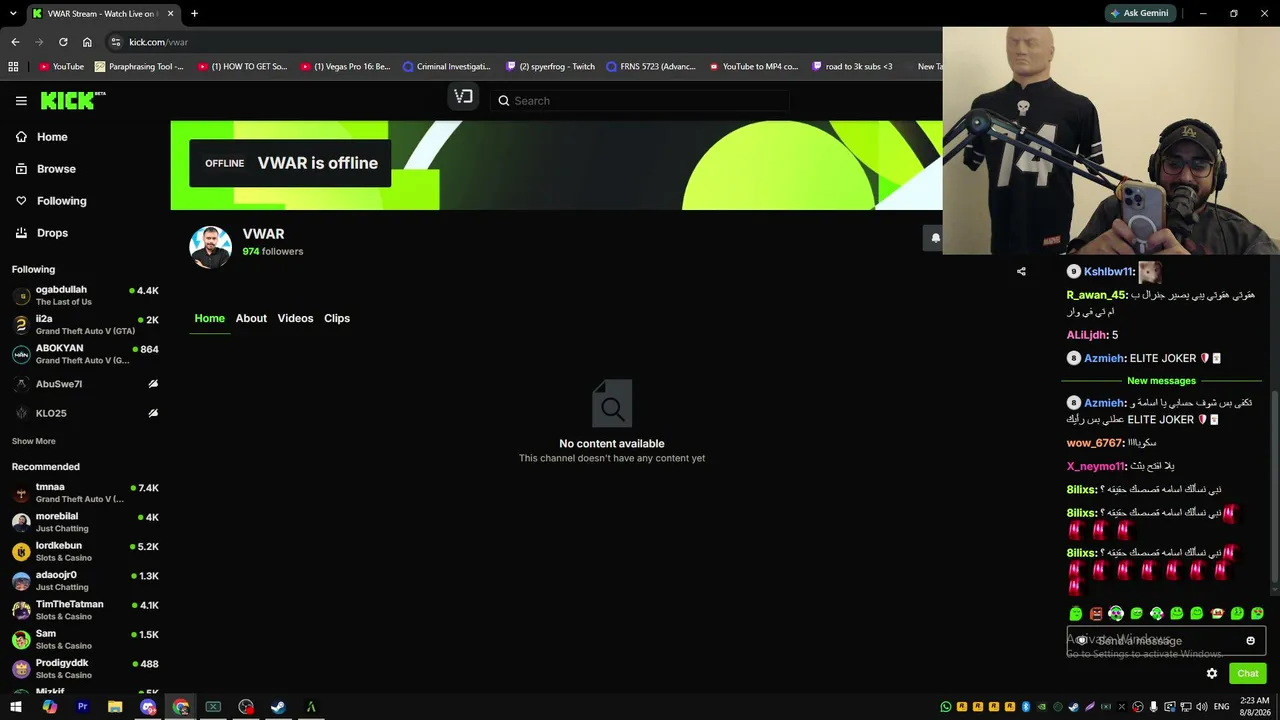Click the Bluetooth tray icon
The width and height of the screenshot is (1280, 720).
1026,707
